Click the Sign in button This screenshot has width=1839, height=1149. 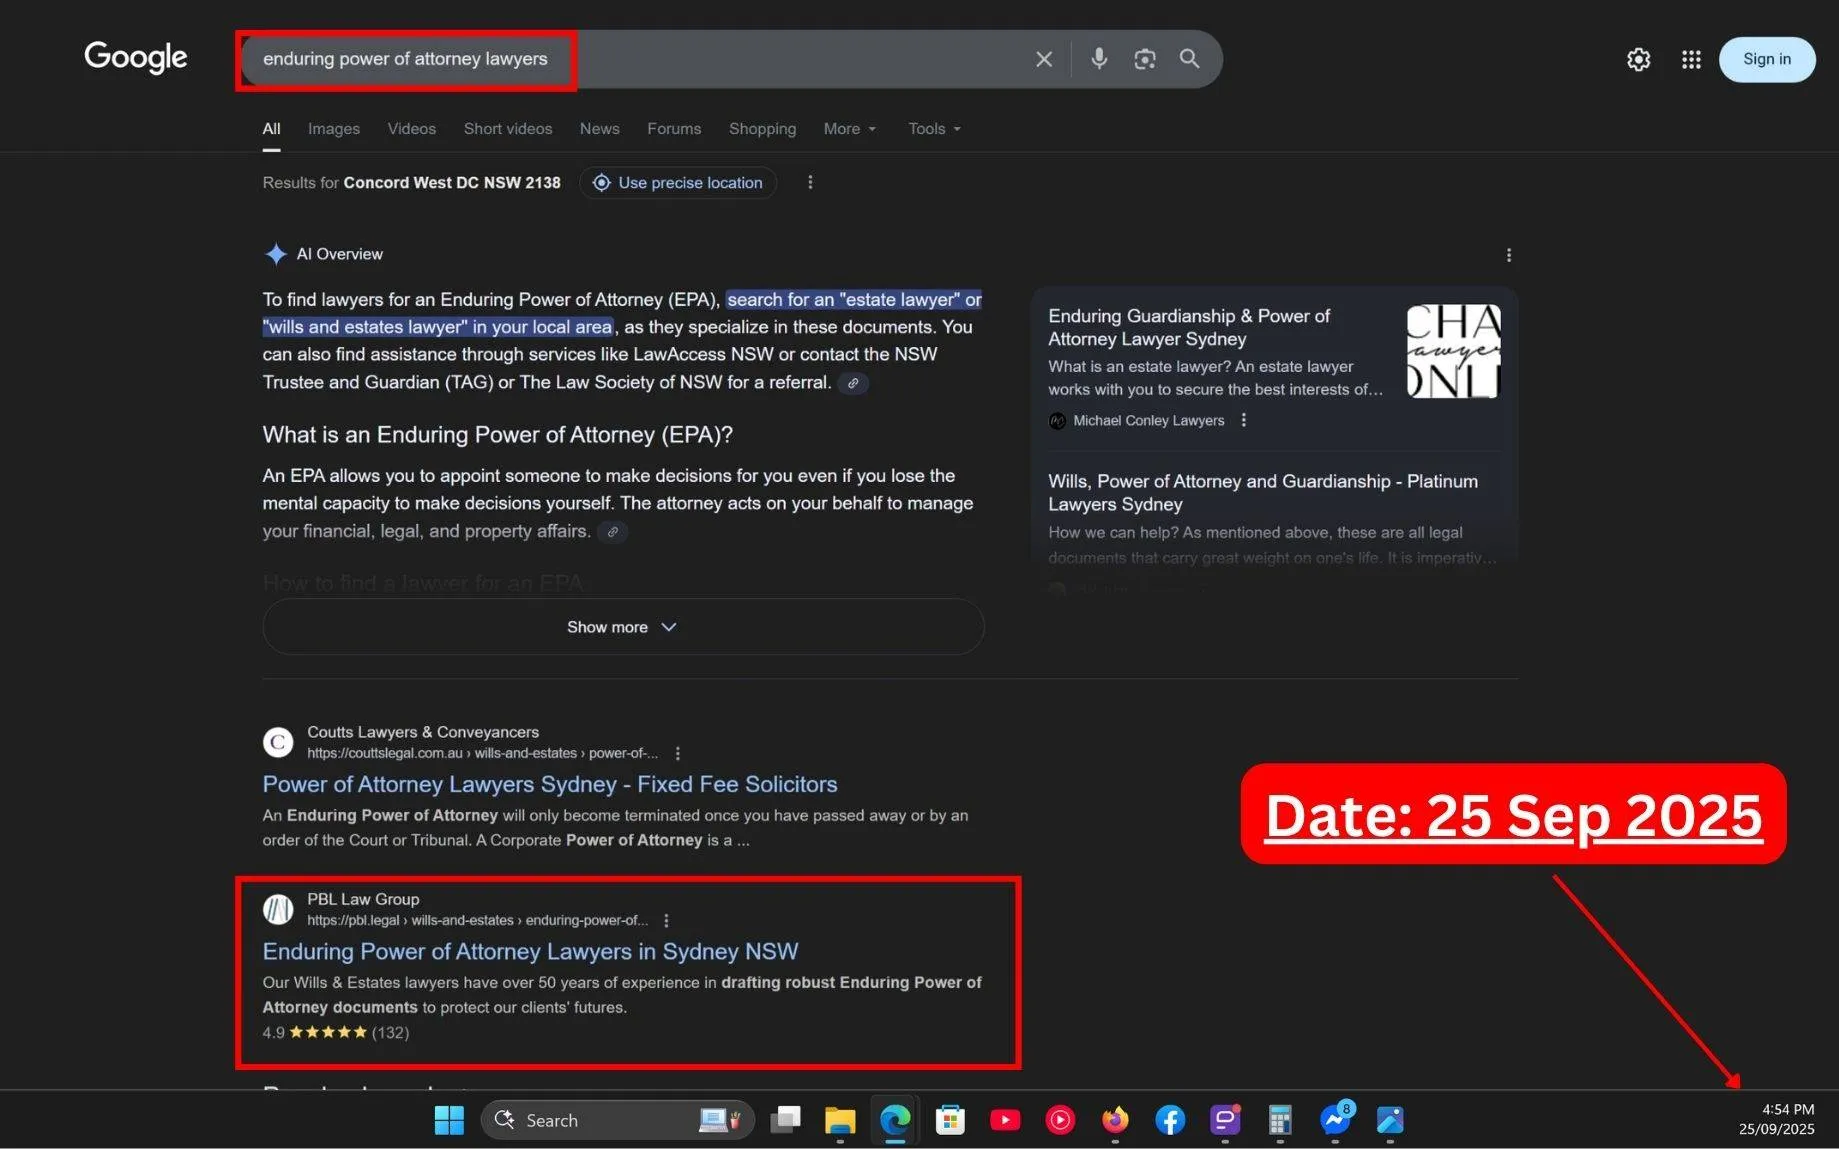point(1766,58)
